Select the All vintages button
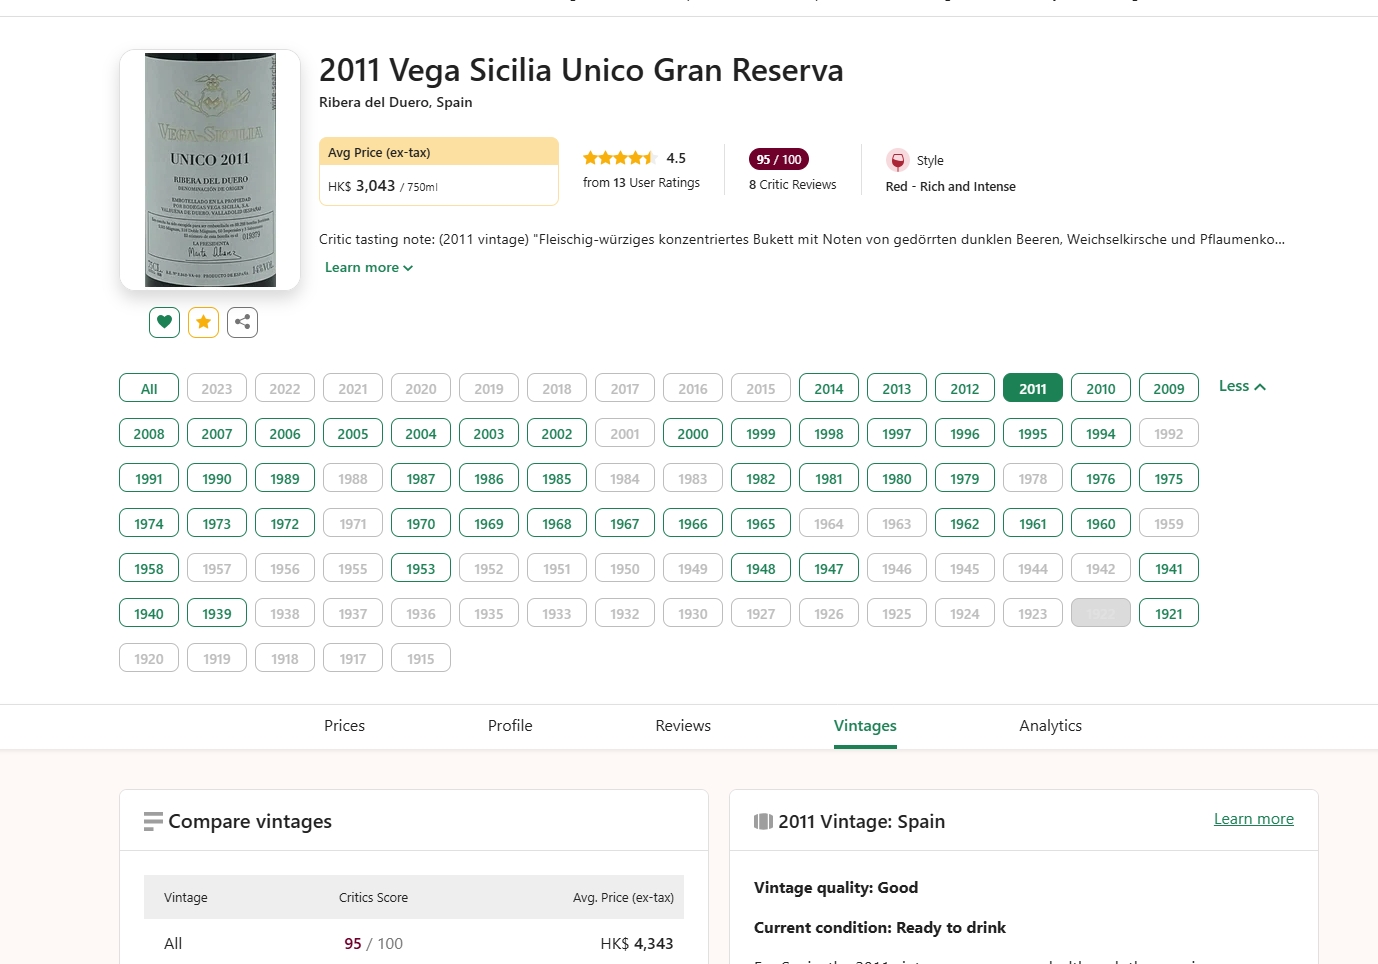This screenshot has width=1378, height=964. (x=149, y=388)
